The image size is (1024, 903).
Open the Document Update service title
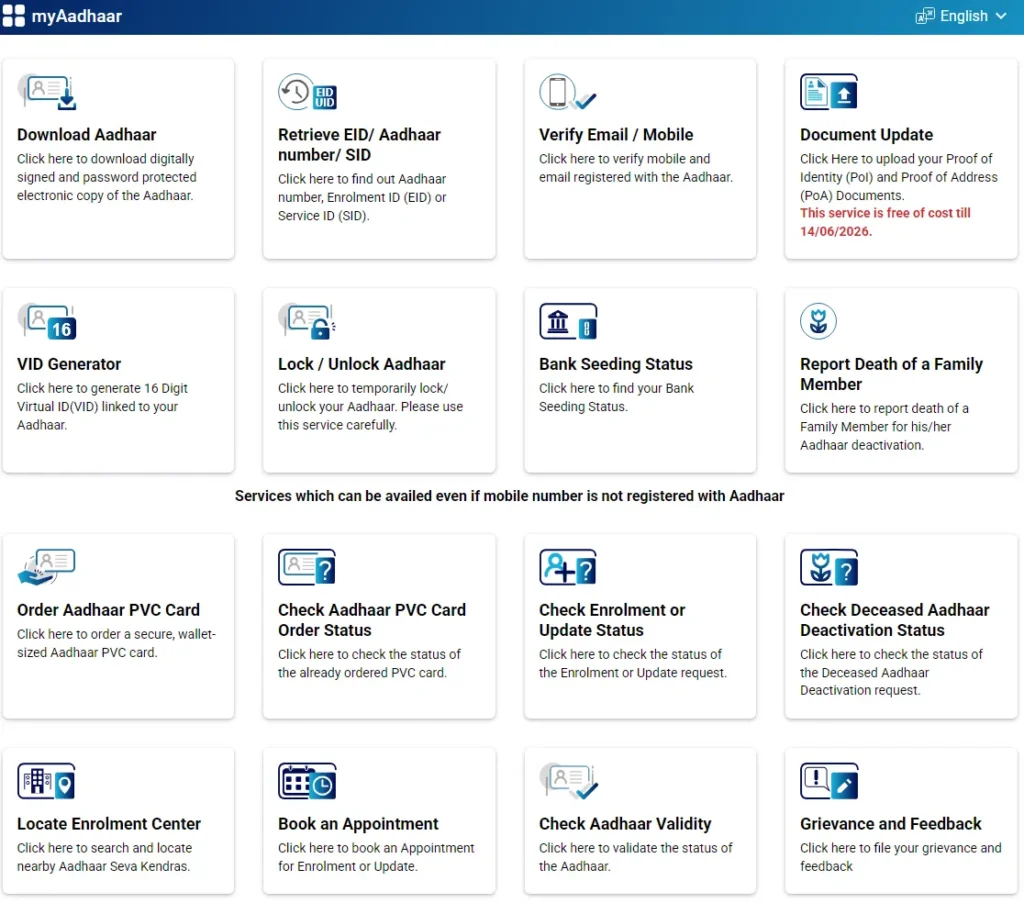click(866, 135)
